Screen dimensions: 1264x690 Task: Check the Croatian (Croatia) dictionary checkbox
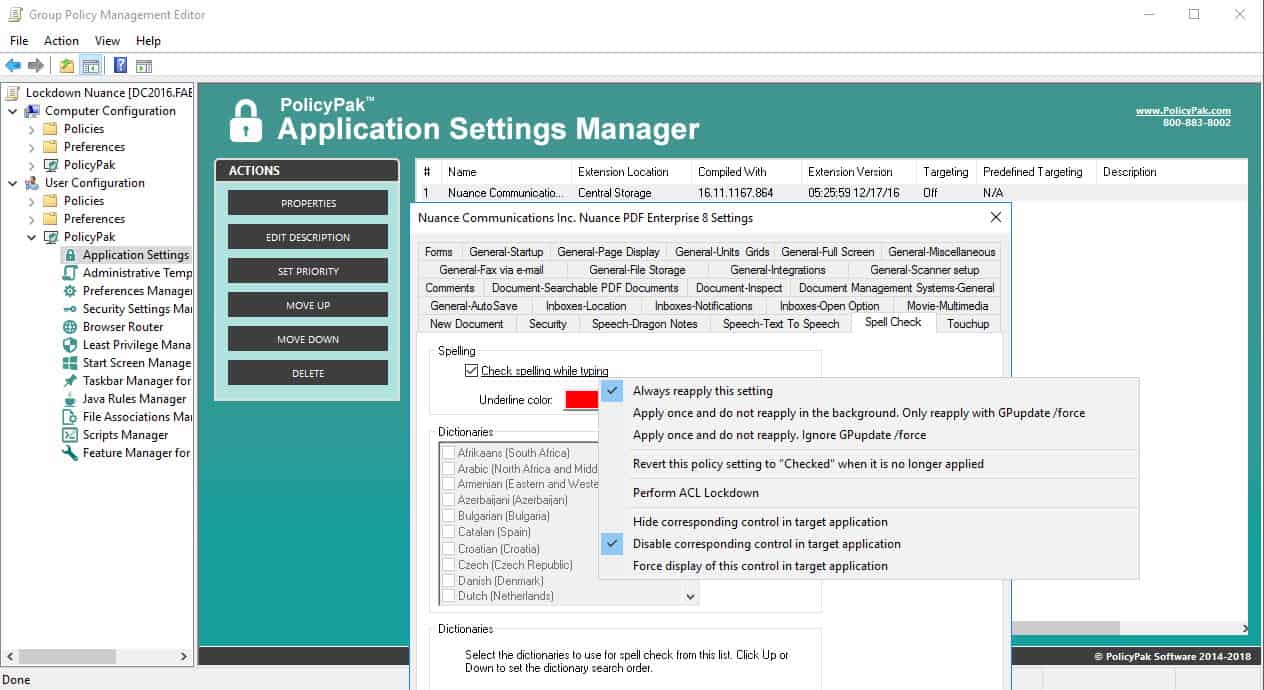[449, 549]
